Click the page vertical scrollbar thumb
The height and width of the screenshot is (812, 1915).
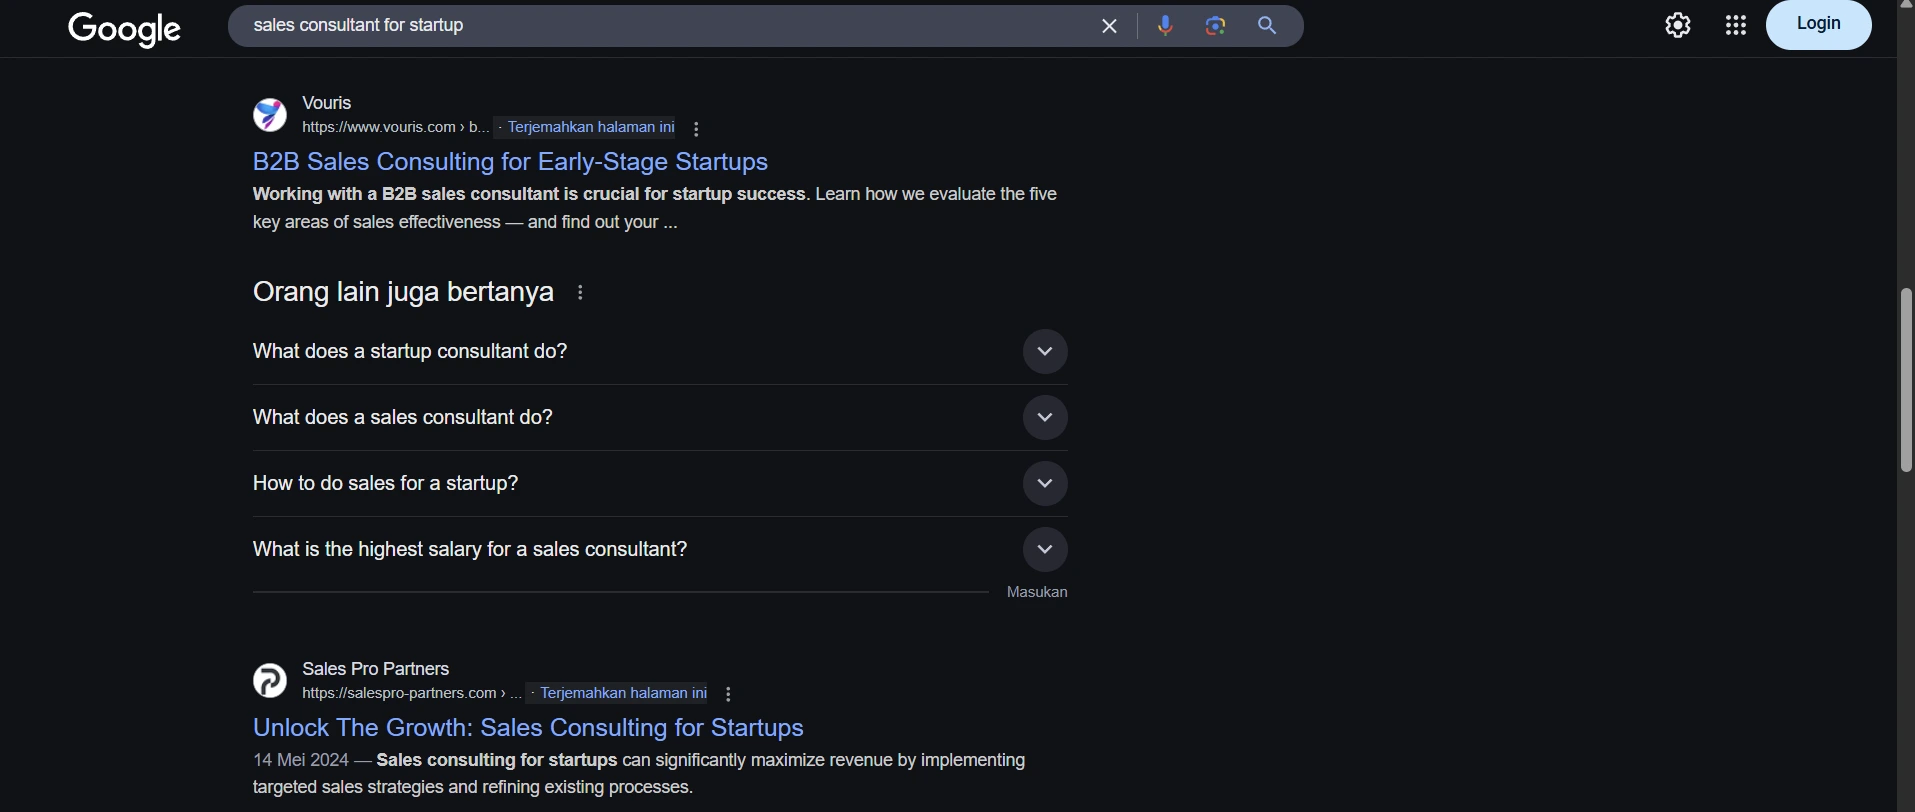[1906, 380]
